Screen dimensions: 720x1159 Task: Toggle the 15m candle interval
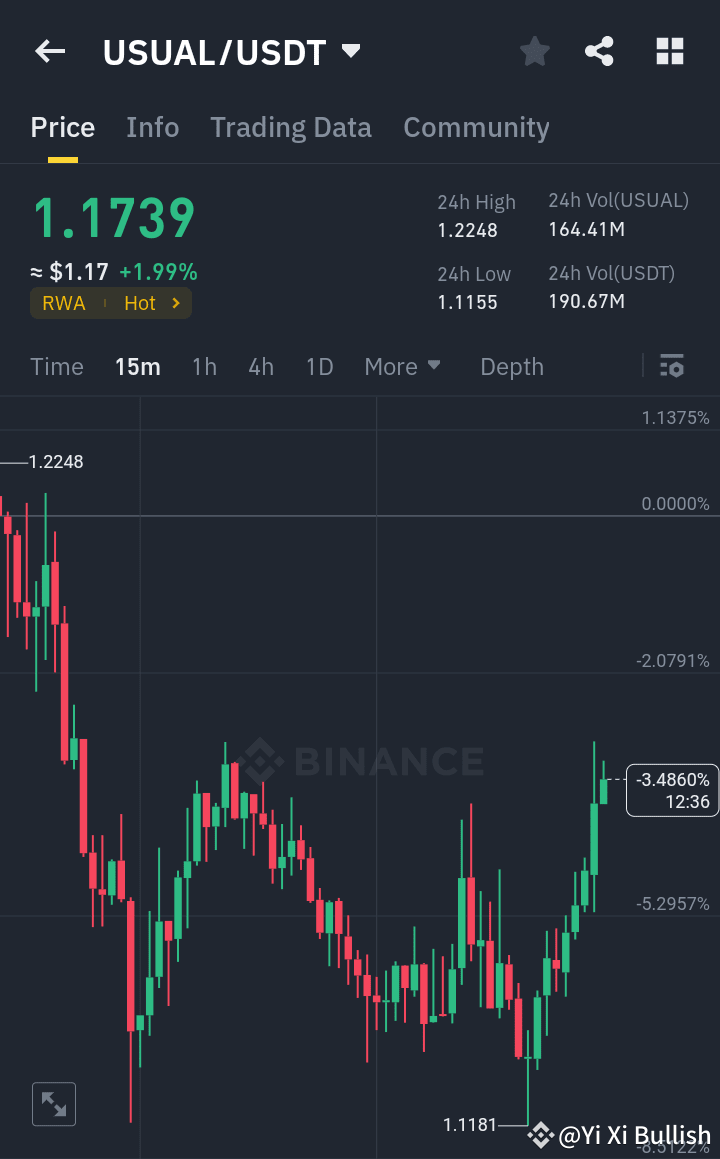tap(137, 366)
